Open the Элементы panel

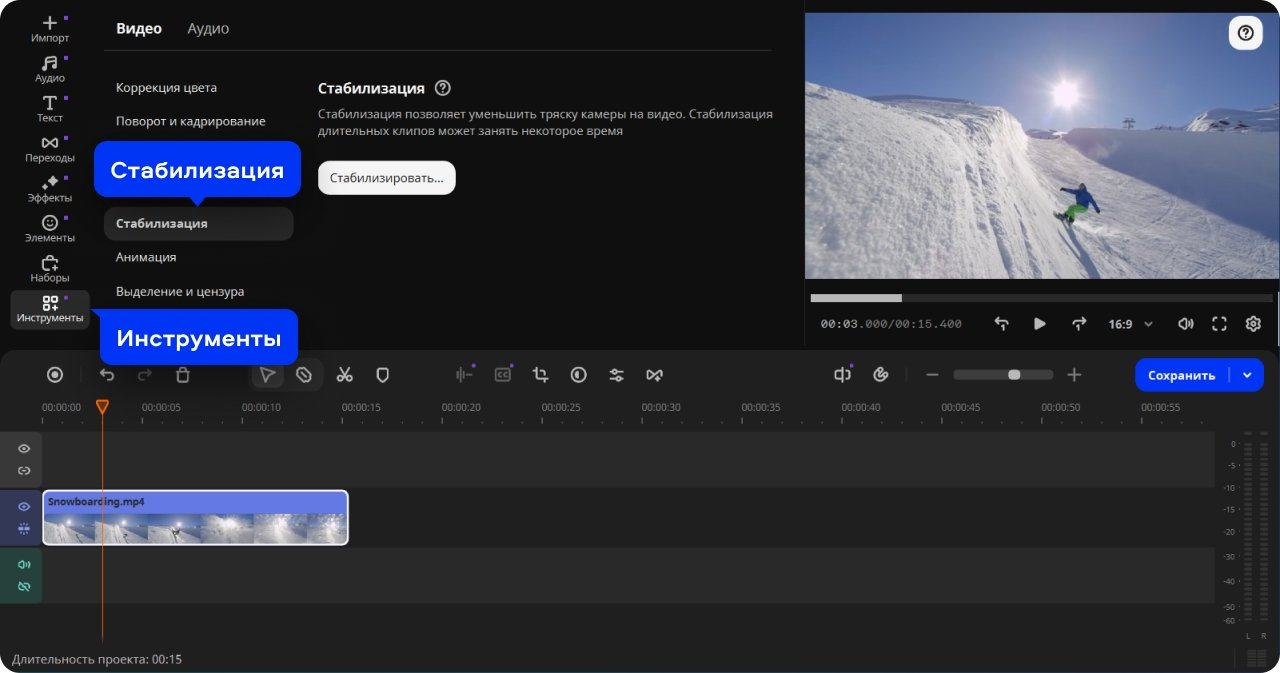click(x=50, y=228)
